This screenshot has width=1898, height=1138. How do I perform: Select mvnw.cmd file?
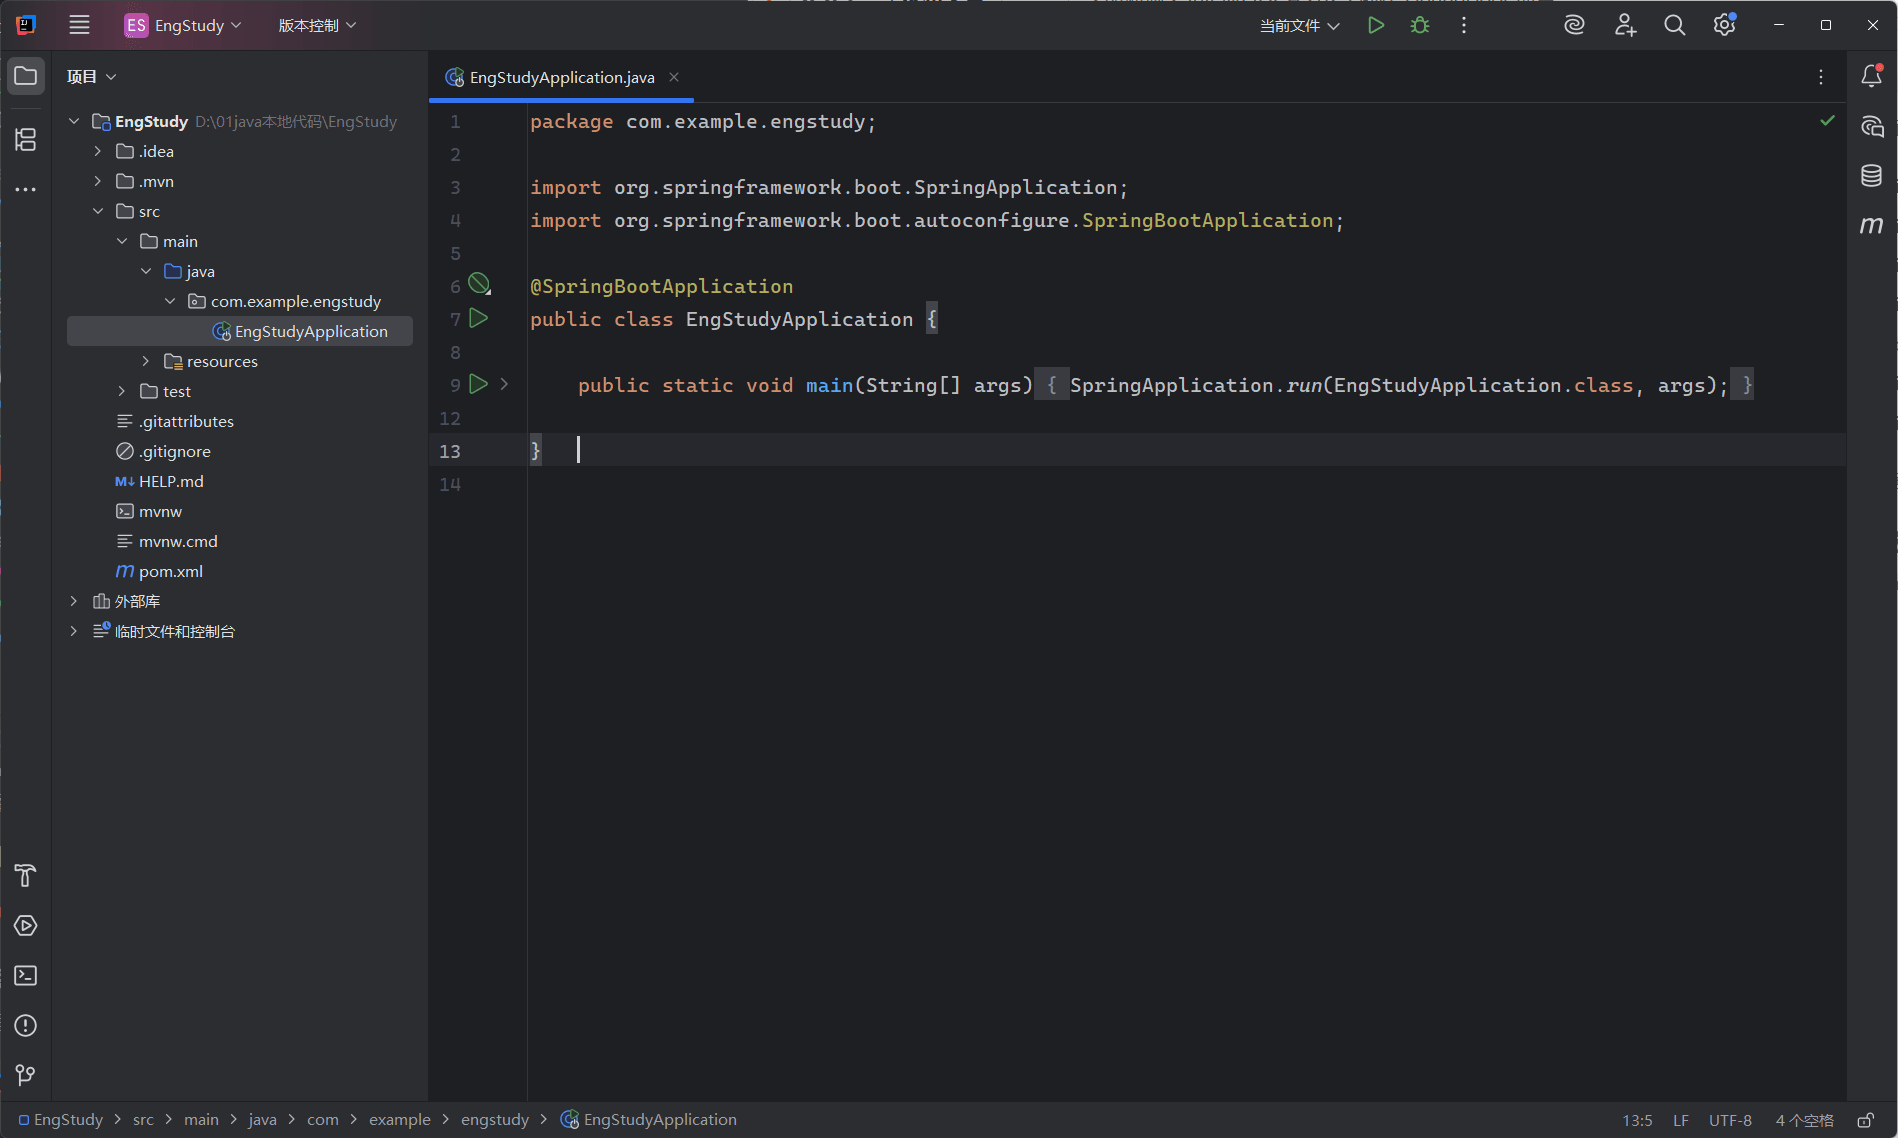pos(167,541)
